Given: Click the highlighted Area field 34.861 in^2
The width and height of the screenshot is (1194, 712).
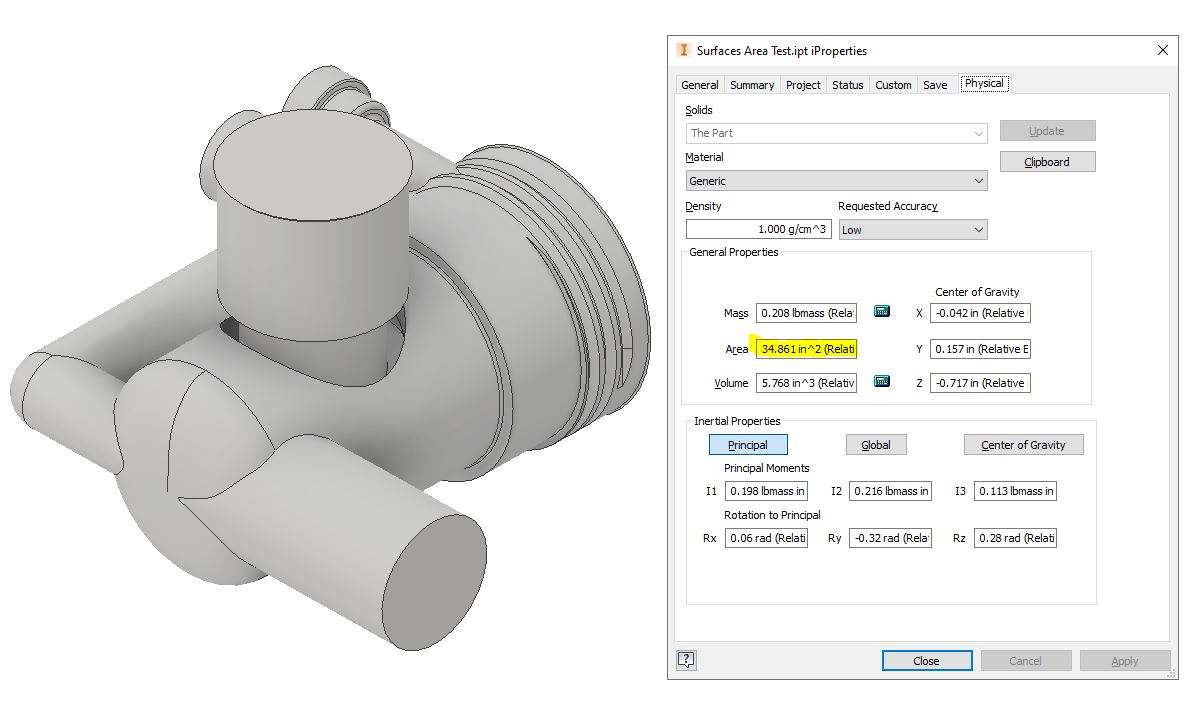Looking at the screenshot, I should (x=806, y=349).
